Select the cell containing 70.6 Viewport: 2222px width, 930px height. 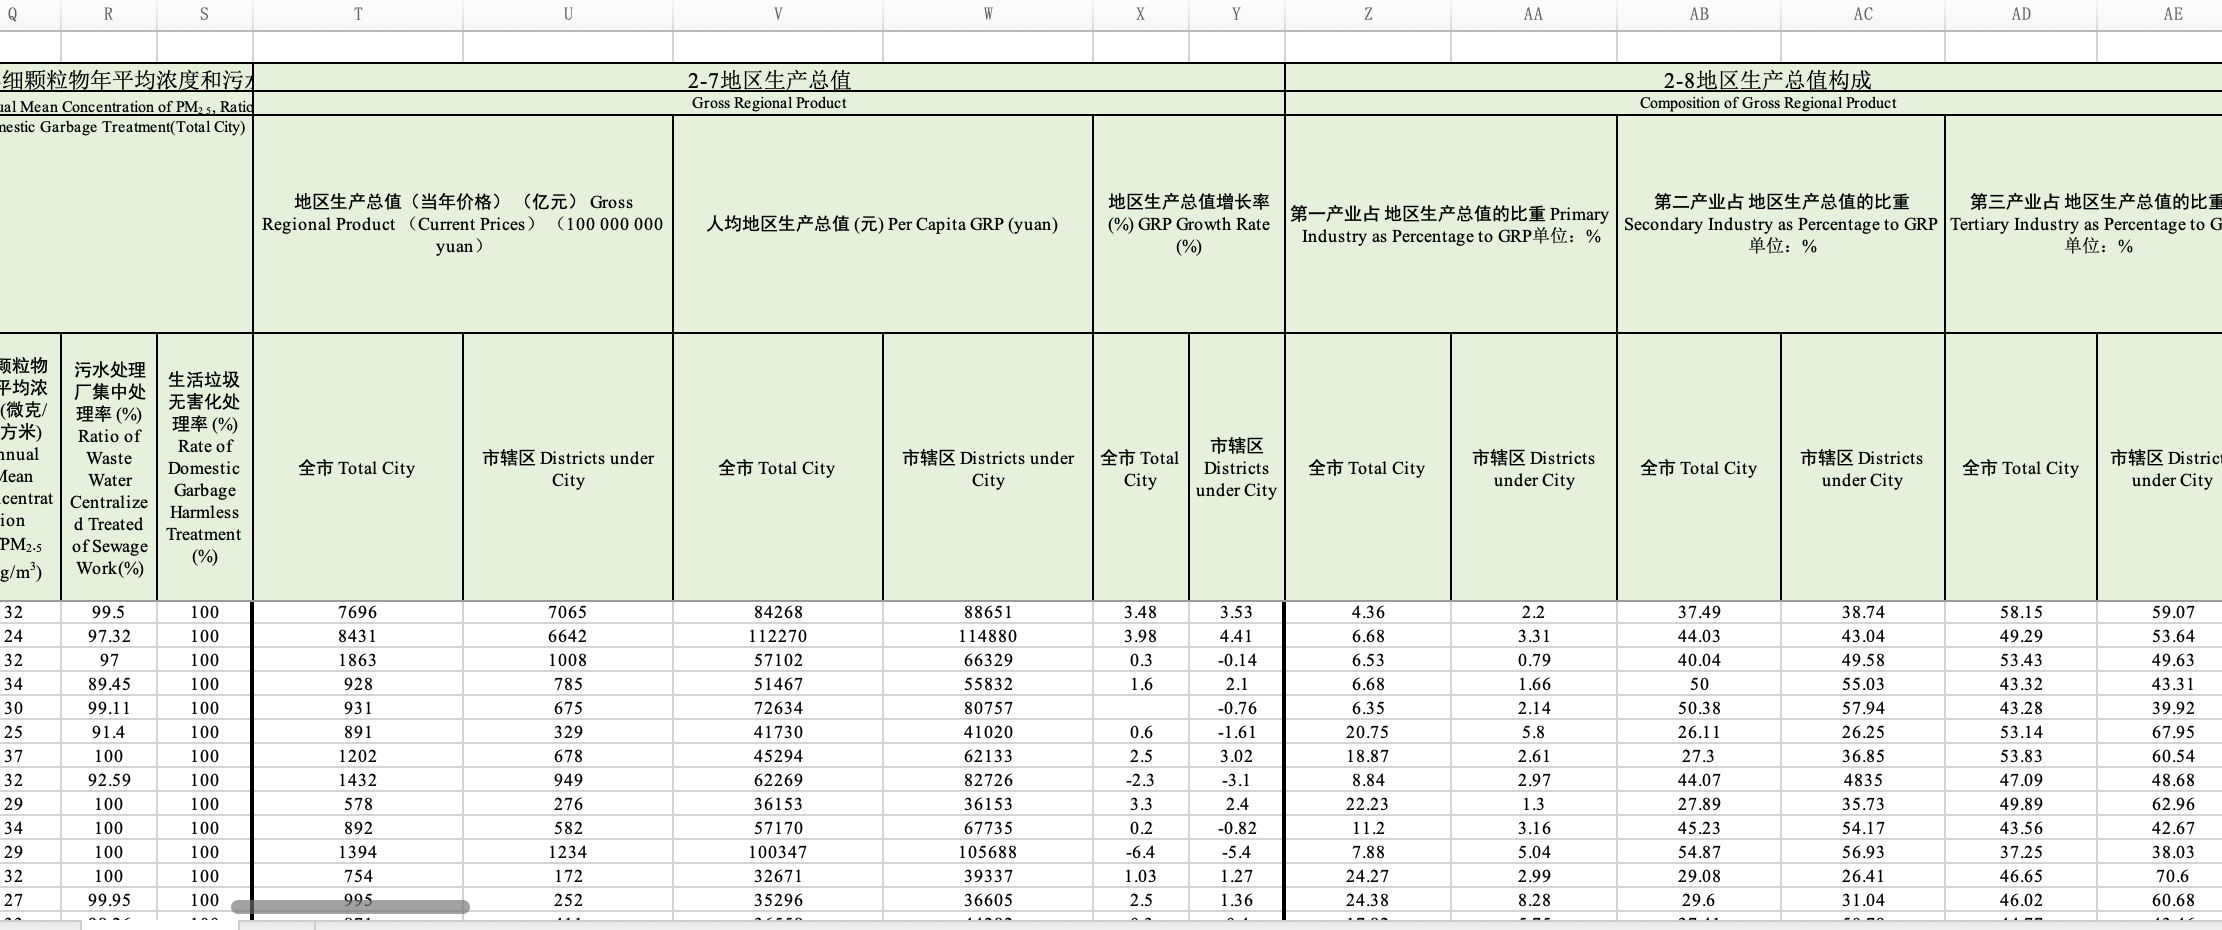(2160, 876)
